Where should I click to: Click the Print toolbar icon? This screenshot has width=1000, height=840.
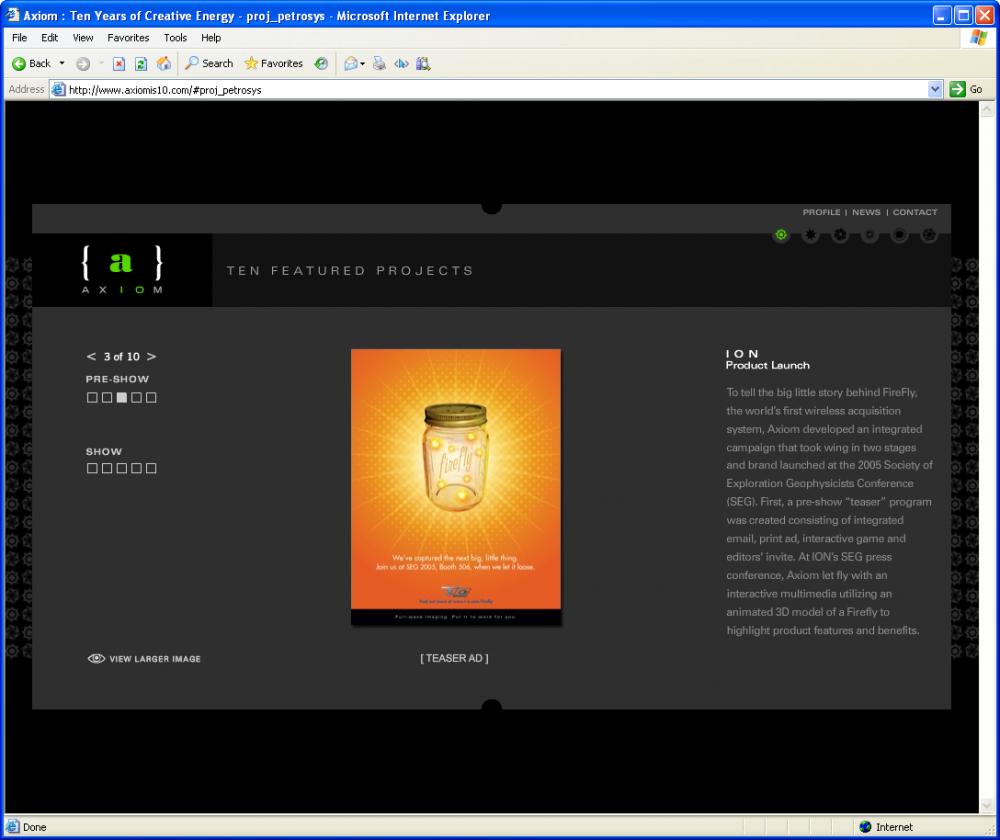coord(379,63)
